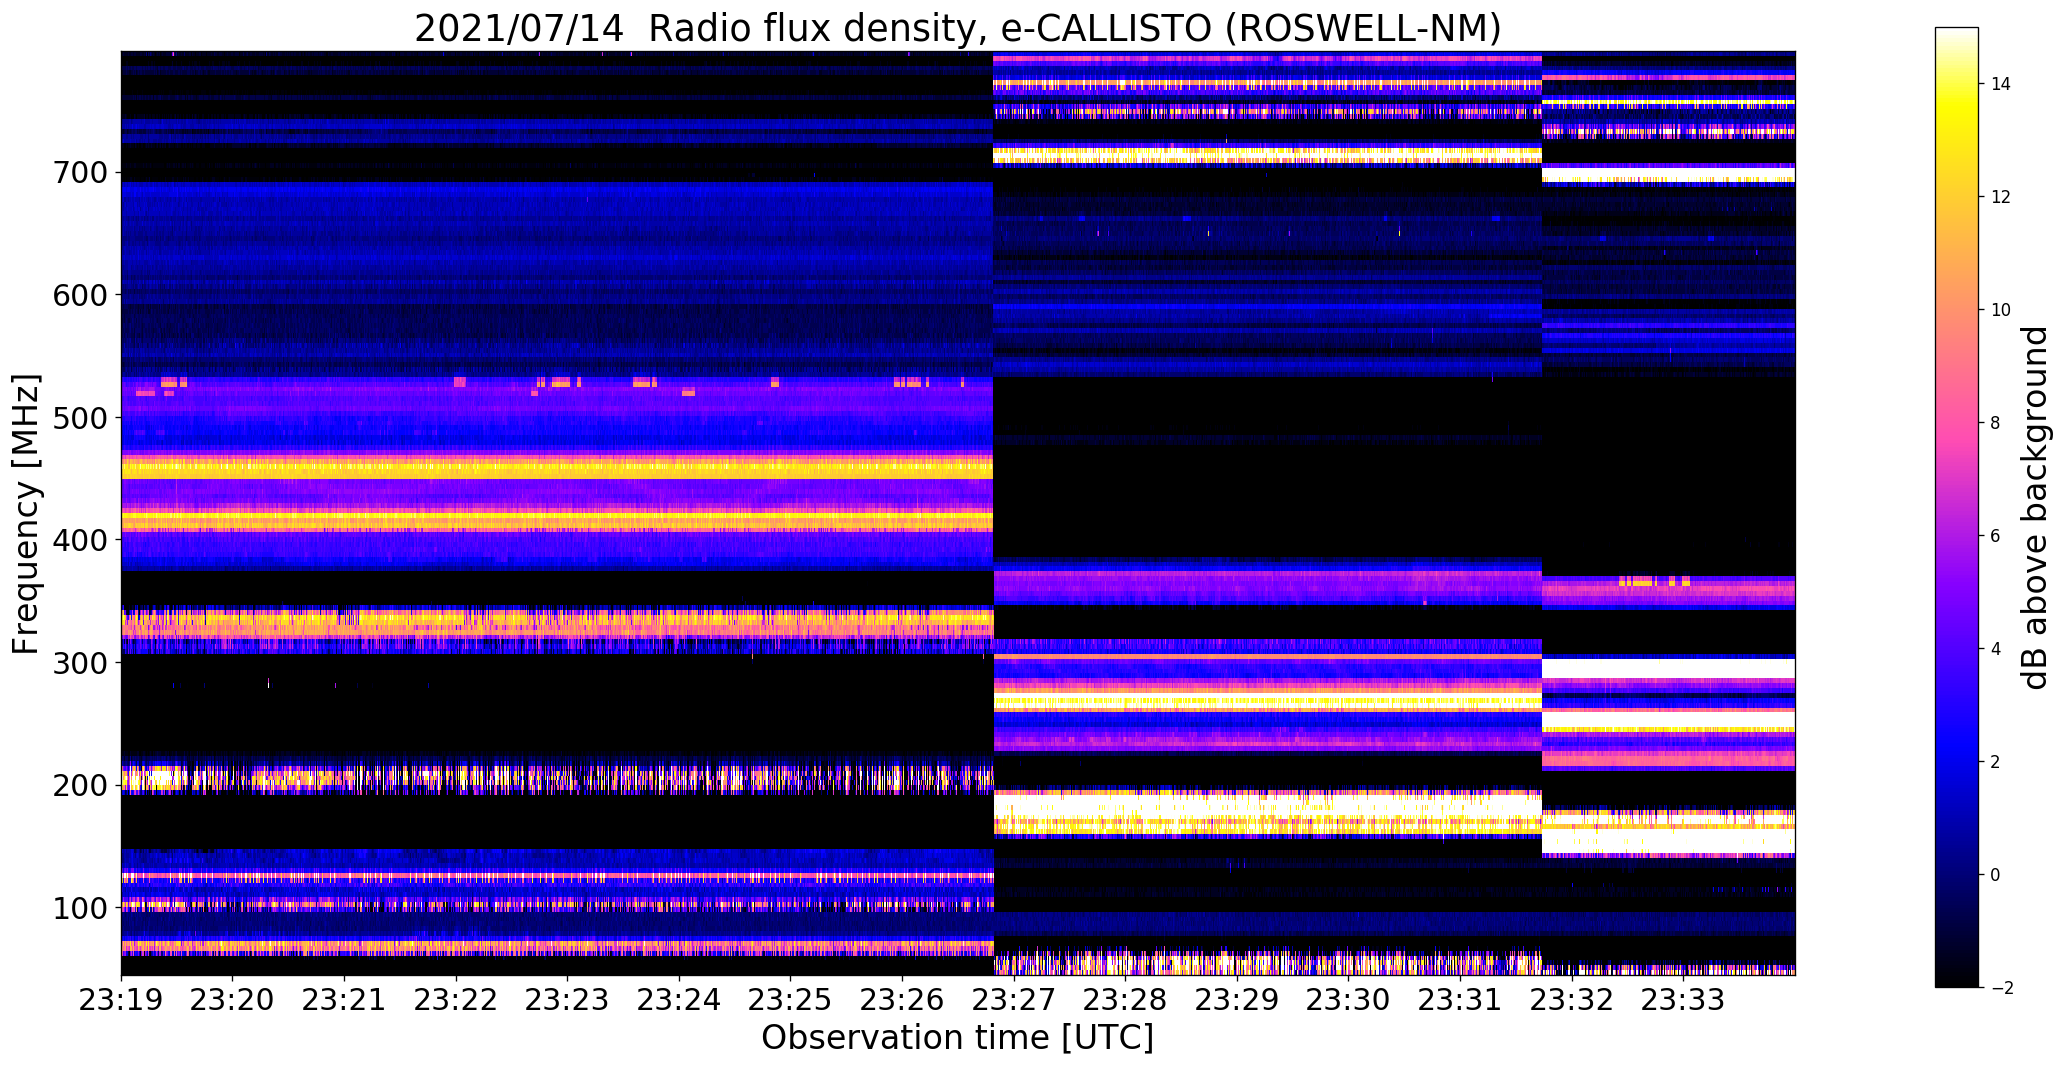Image resolution: width=2066 pixels, height=1067 pixels.
Task: Click the 23:31 time tick label
Action: 1461,1000
